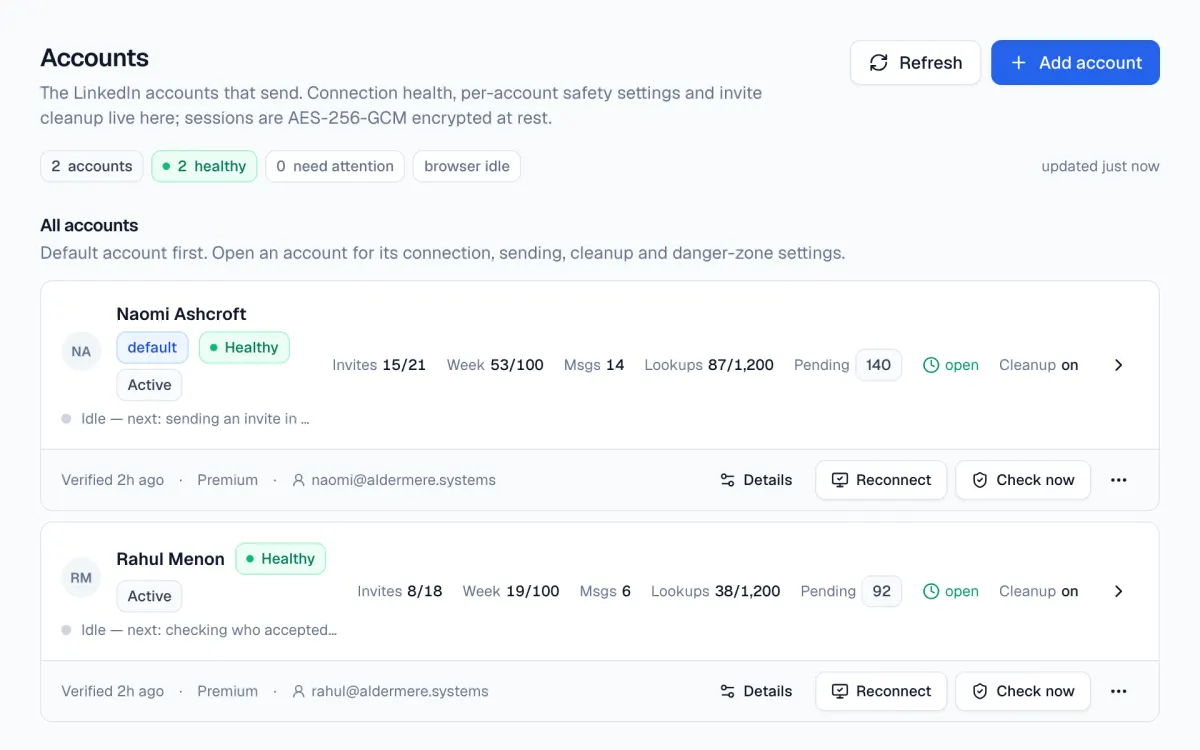Click Rahul's 'Msgs 6' stat
Viewport: 1200px width, 750px height.
(x=605, y=591)
